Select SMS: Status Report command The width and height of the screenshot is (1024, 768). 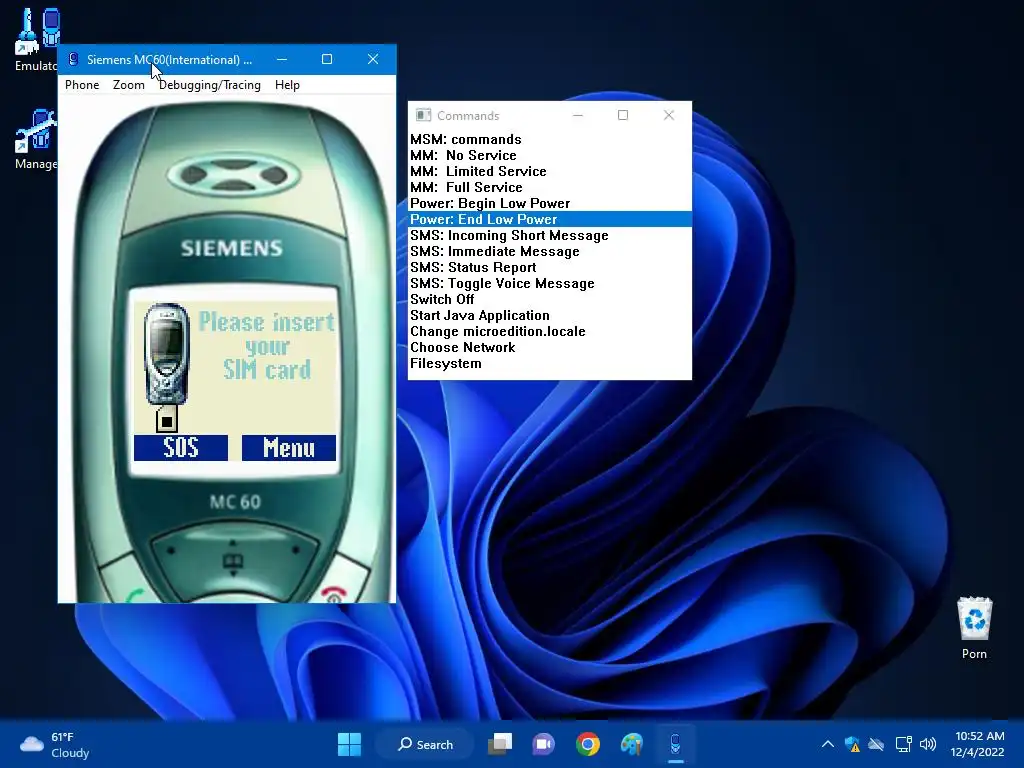[550, 267]
